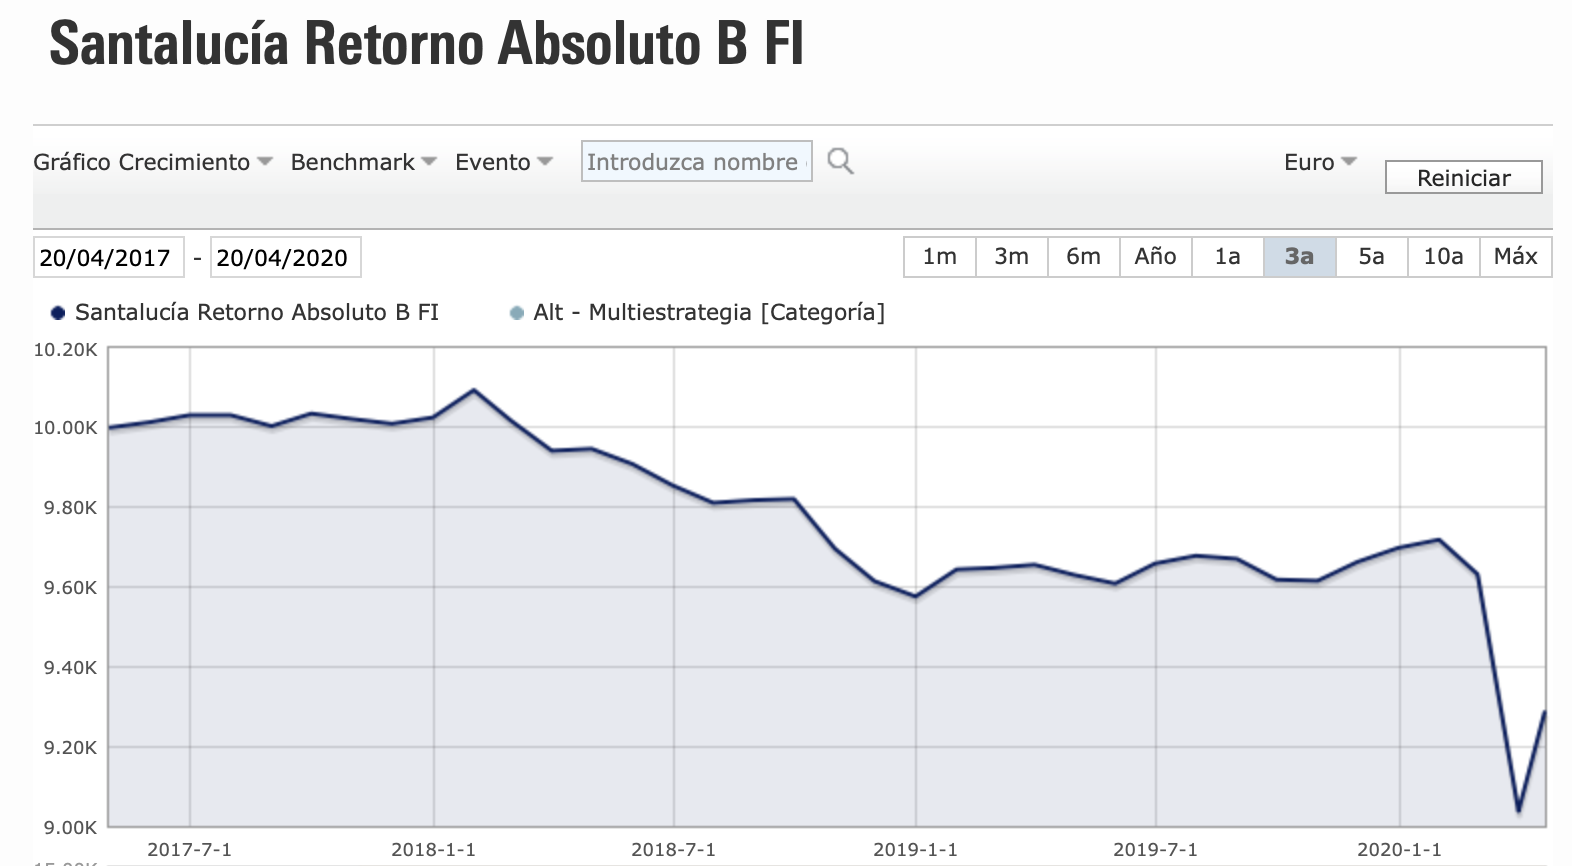Switch to the 3m time range
Viewport: 1572px width, 866px height.
tap(1011, 257)
